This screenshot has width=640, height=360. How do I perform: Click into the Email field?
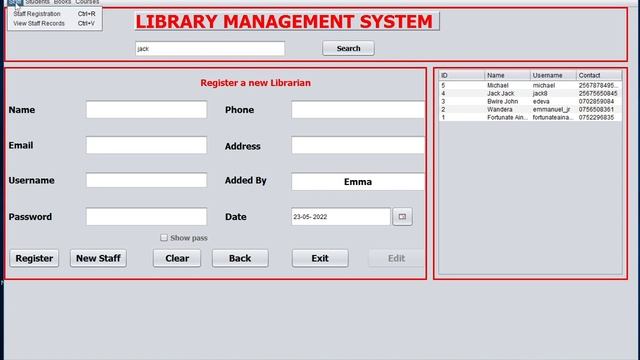coord(147,145)
